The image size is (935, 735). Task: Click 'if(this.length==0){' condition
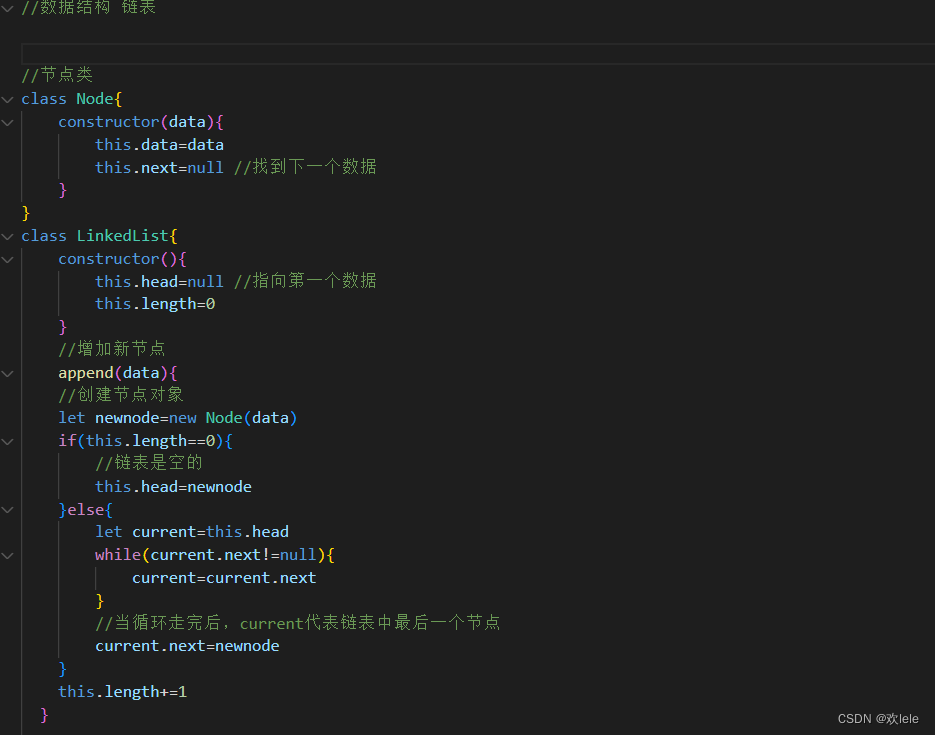pos(145,441)
